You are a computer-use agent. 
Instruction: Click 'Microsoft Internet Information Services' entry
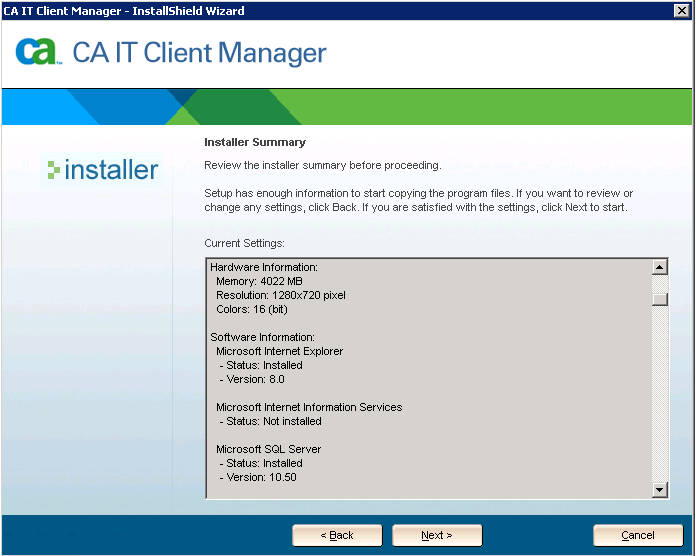coord(309,407)
